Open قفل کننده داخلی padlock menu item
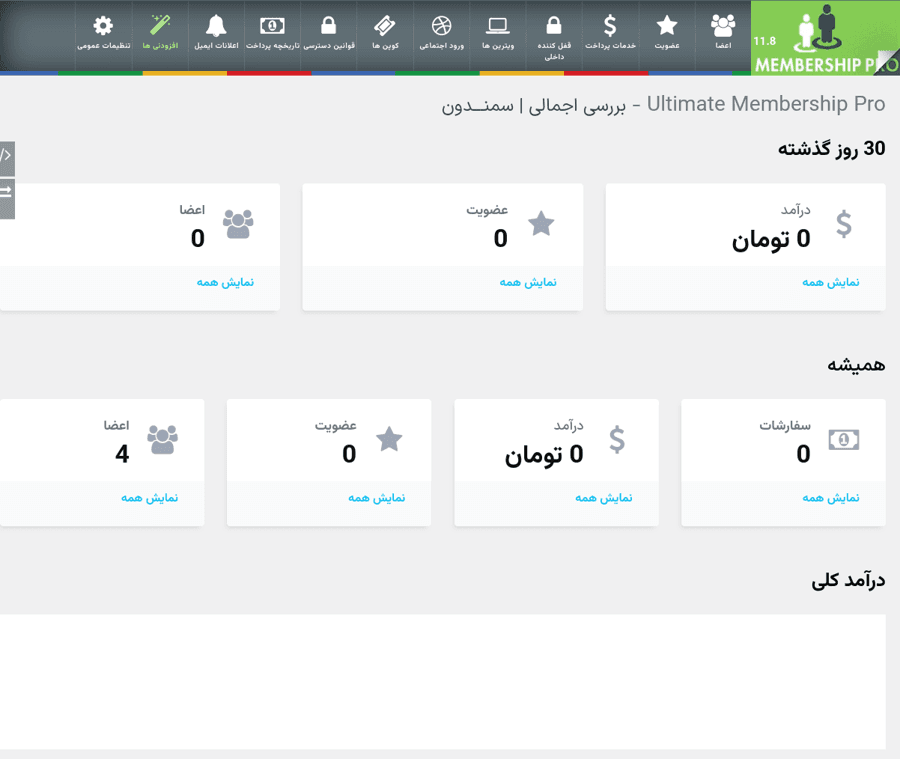 click(x=554, y=37)
